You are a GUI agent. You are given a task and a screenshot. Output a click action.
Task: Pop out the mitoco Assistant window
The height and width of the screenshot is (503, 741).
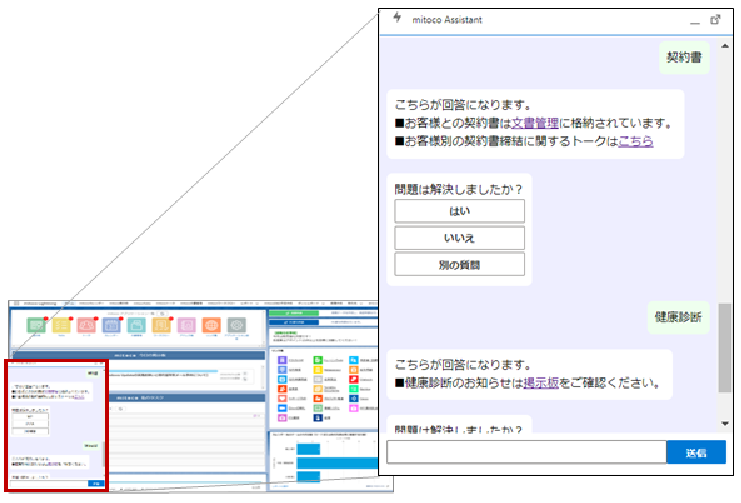click(x=715, y=20)
